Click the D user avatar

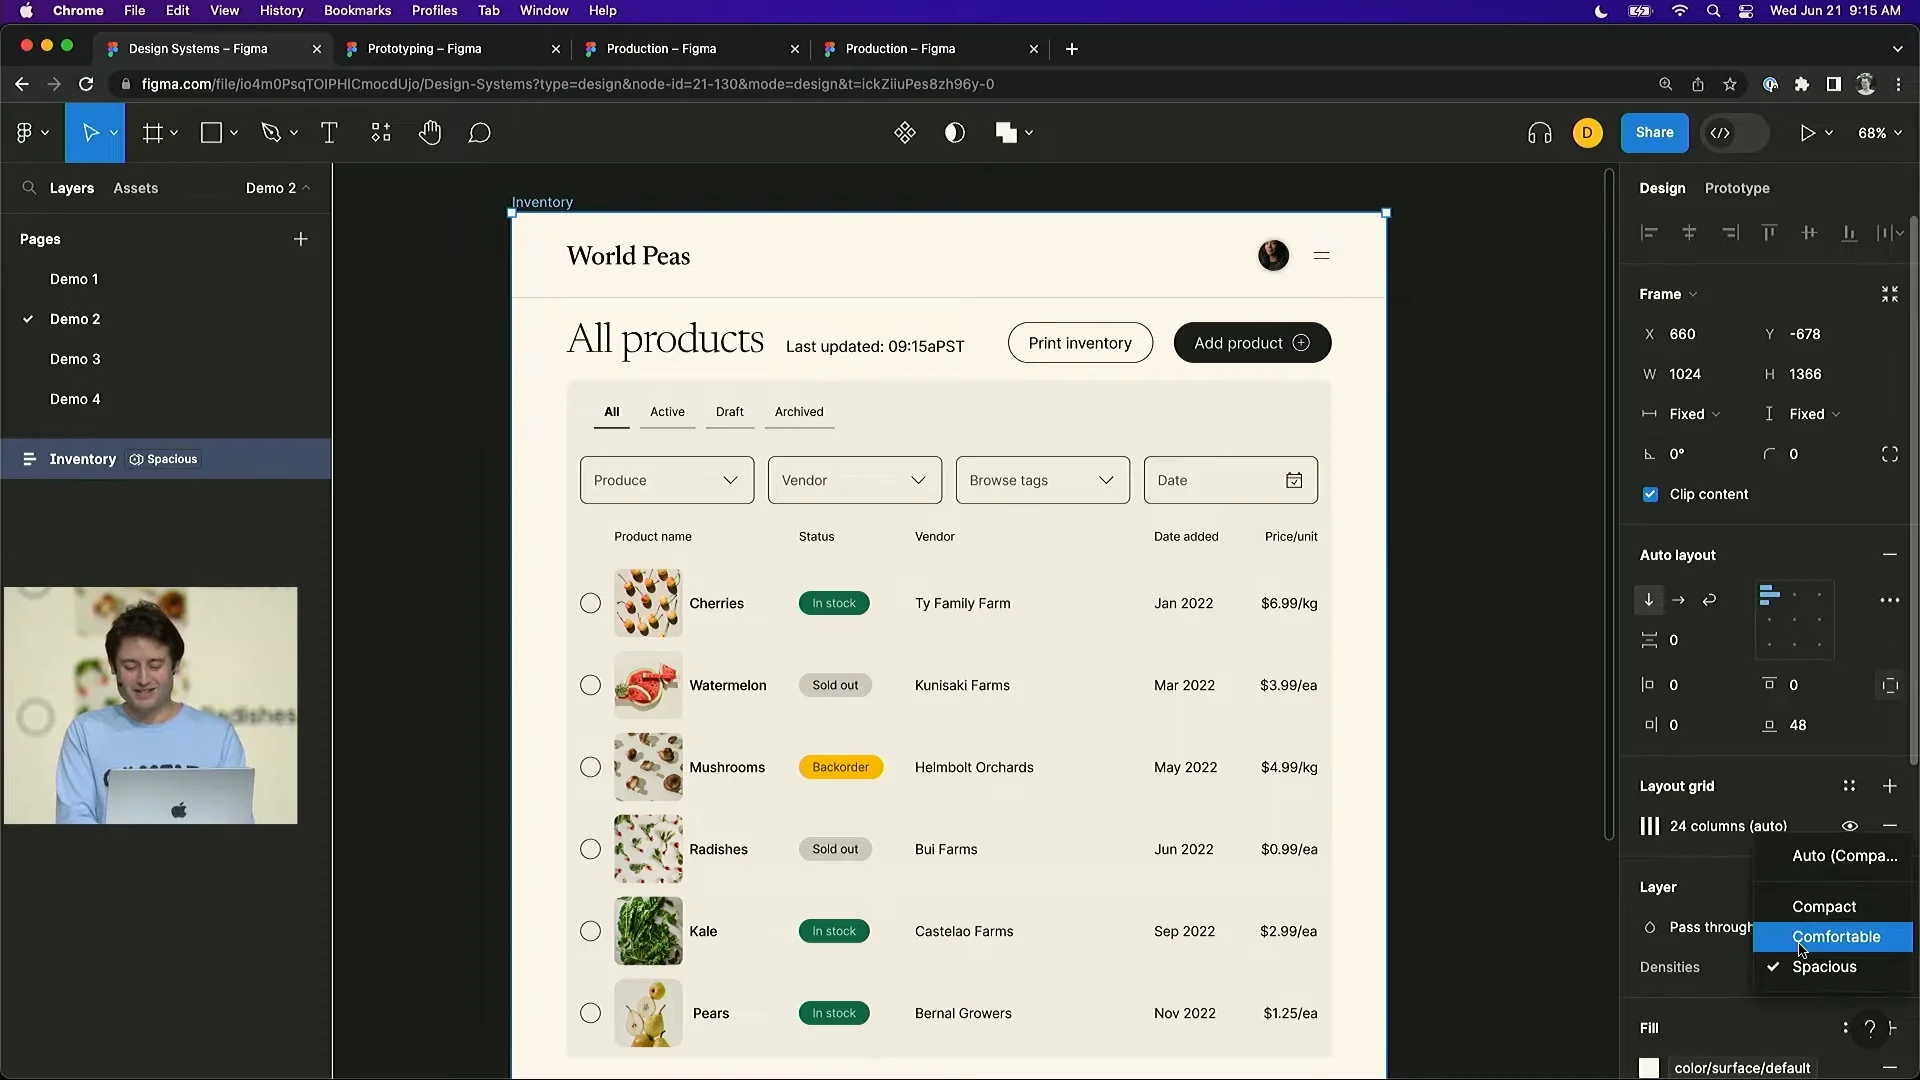(1587, 133)
